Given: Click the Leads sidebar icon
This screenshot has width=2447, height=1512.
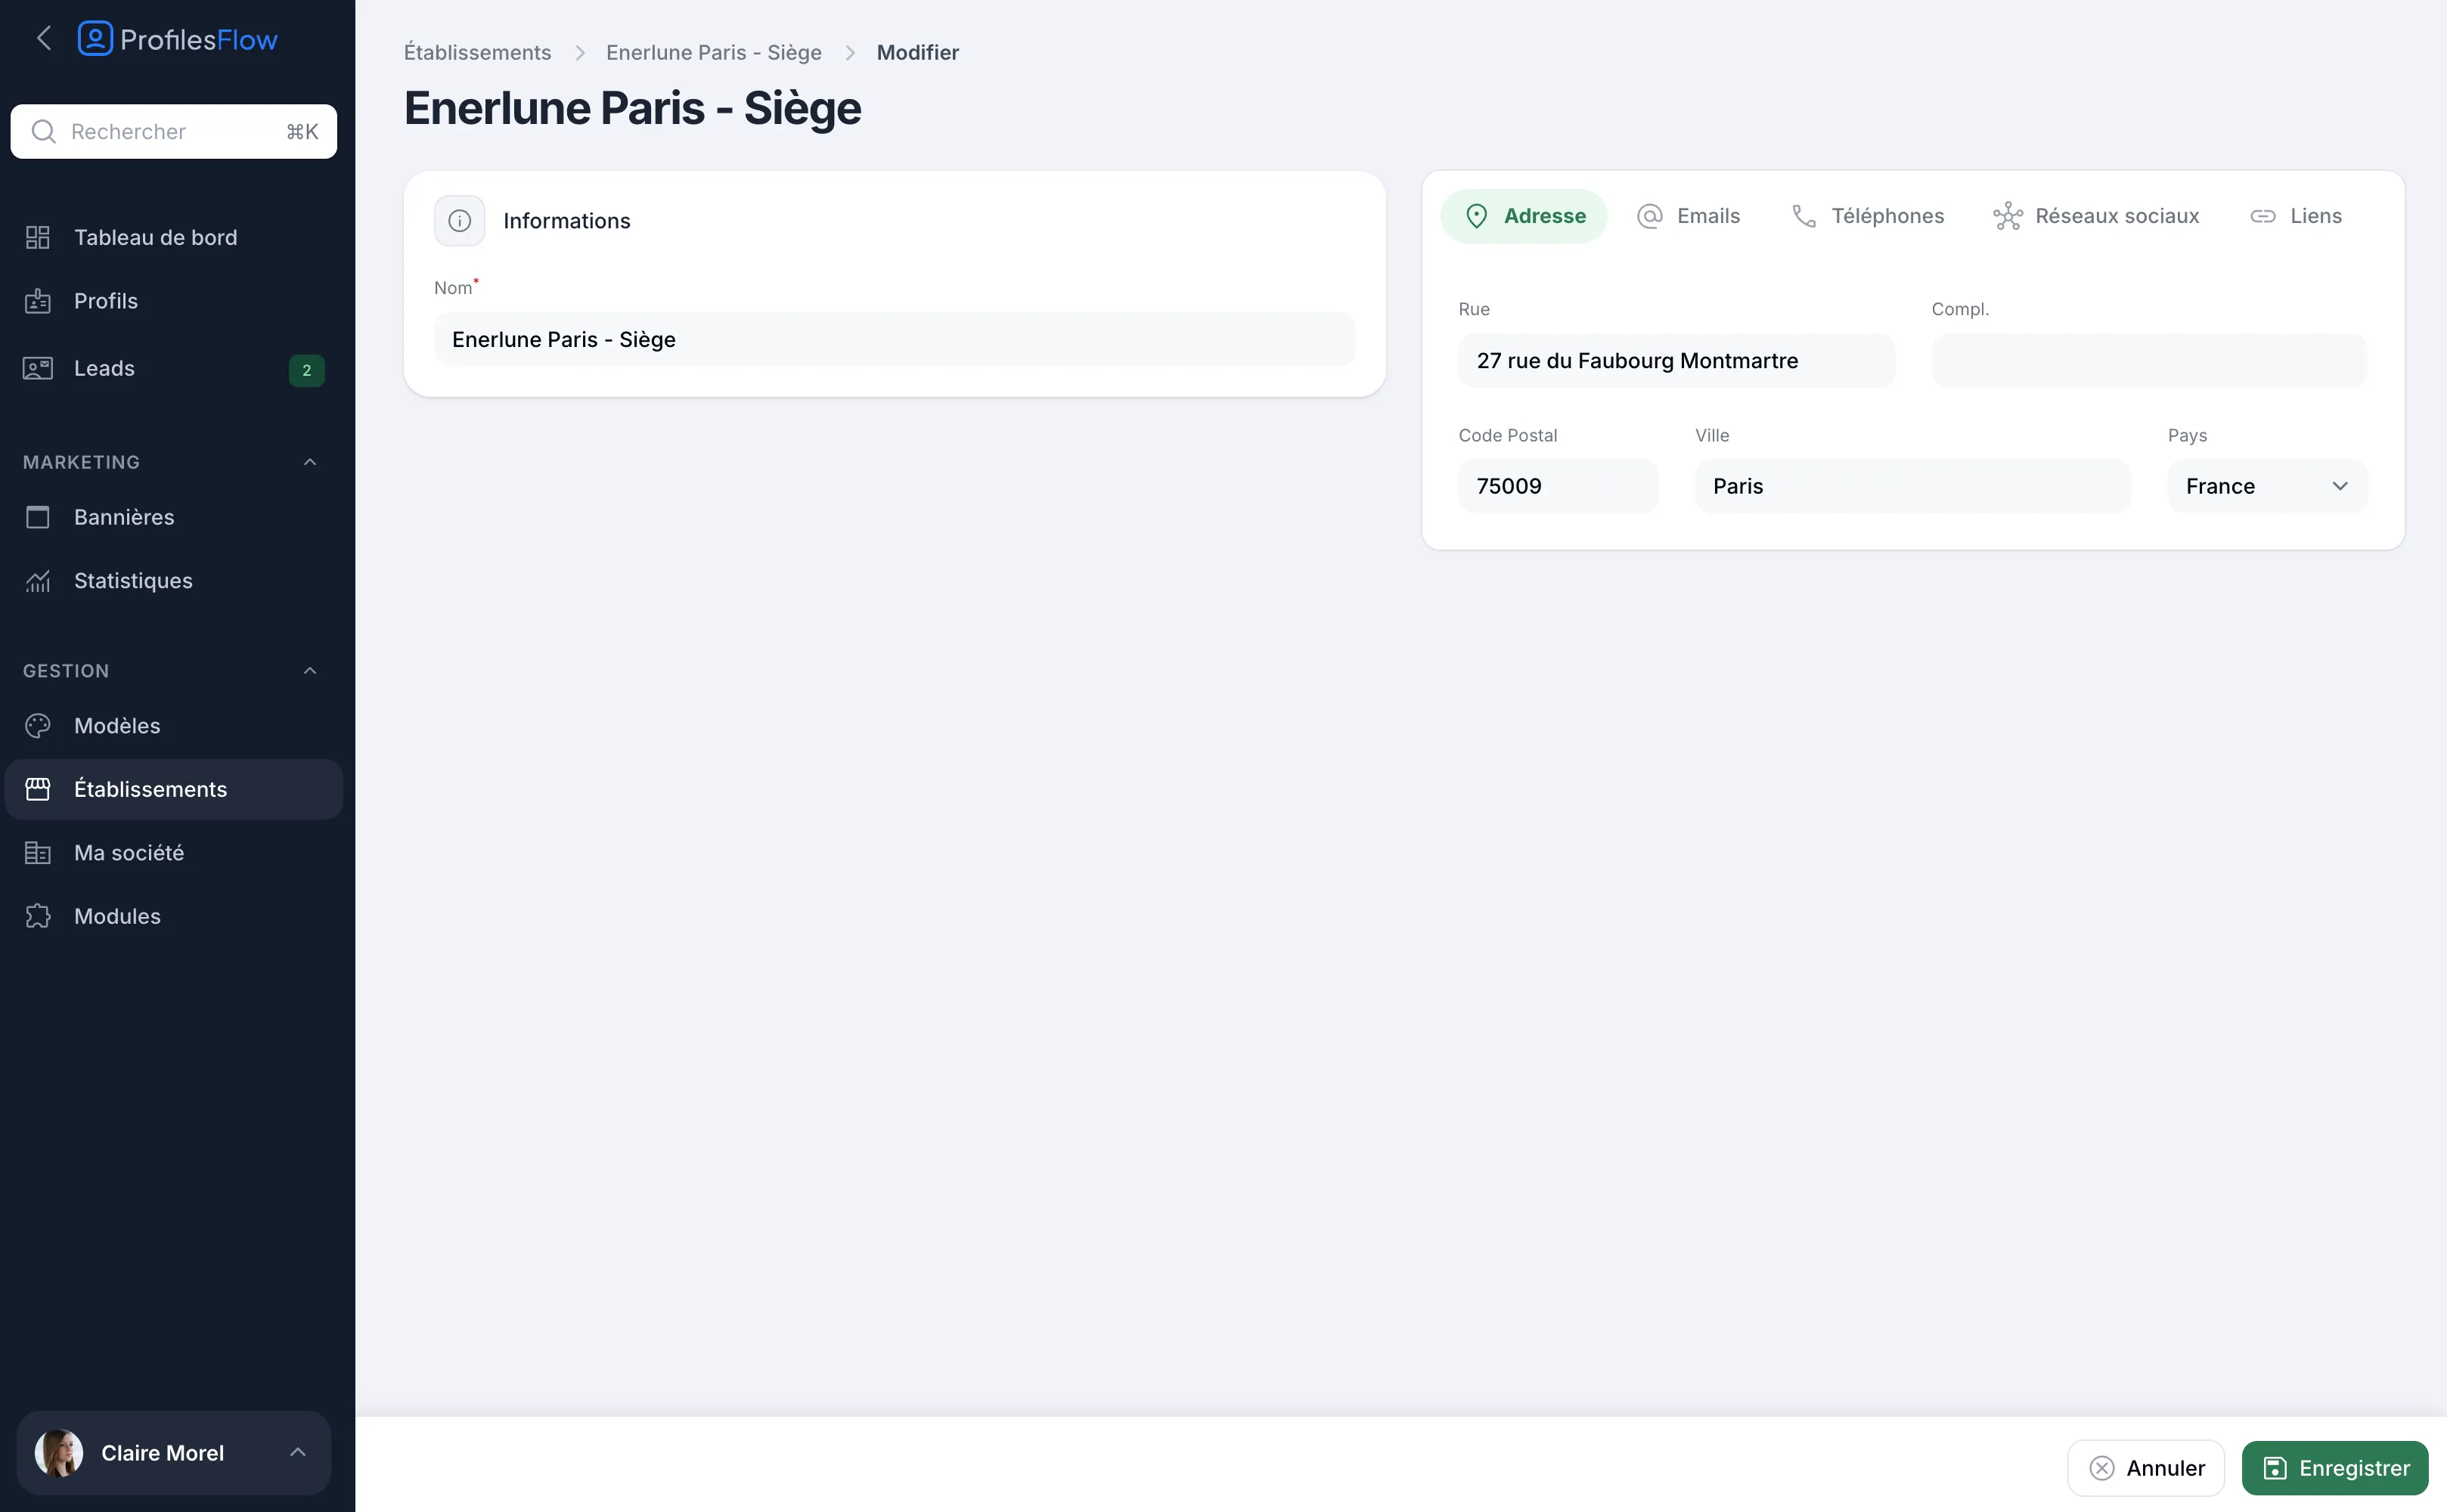Looking at the screenshot, I should coord(38,368).
